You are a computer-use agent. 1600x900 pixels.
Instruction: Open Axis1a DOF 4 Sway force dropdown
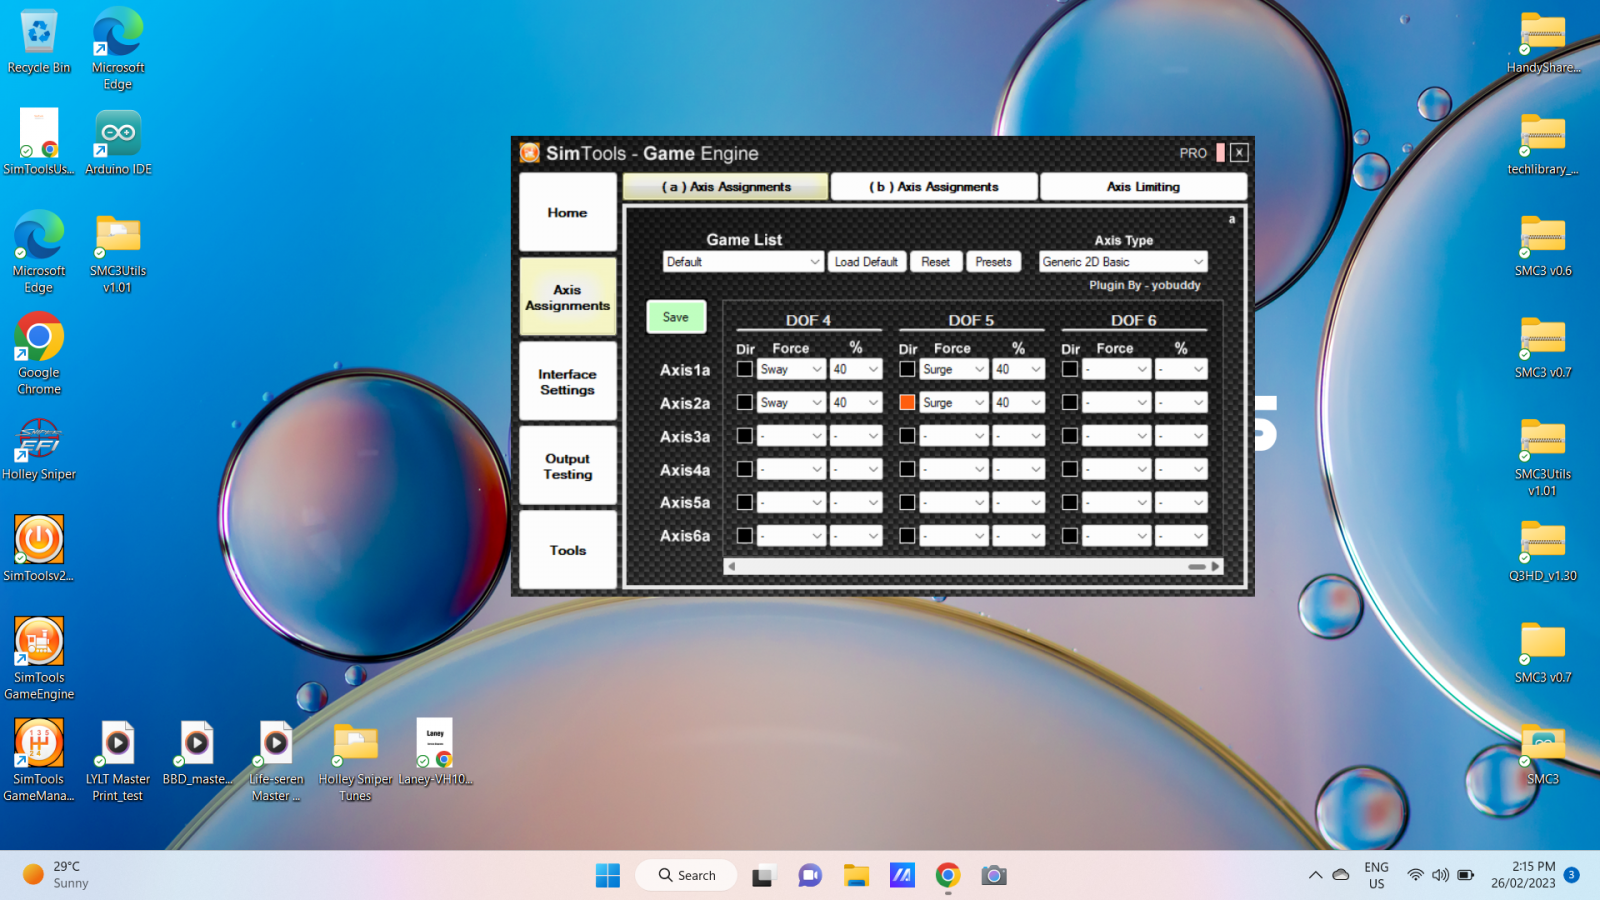pos(791,369)
